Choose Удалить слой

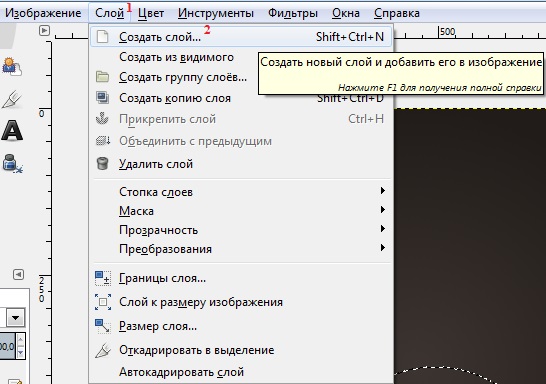point(241,164)
